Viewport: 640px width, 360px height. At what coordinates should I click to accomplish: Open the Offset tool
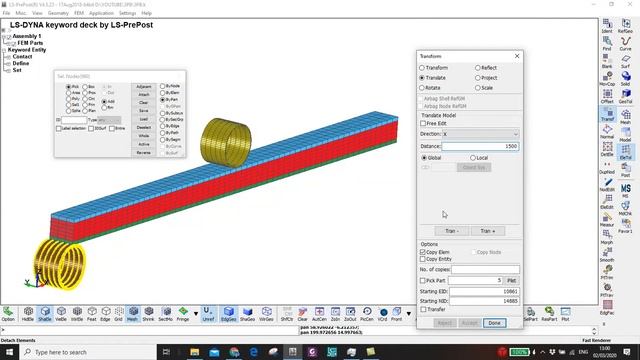tap(607, 96)
